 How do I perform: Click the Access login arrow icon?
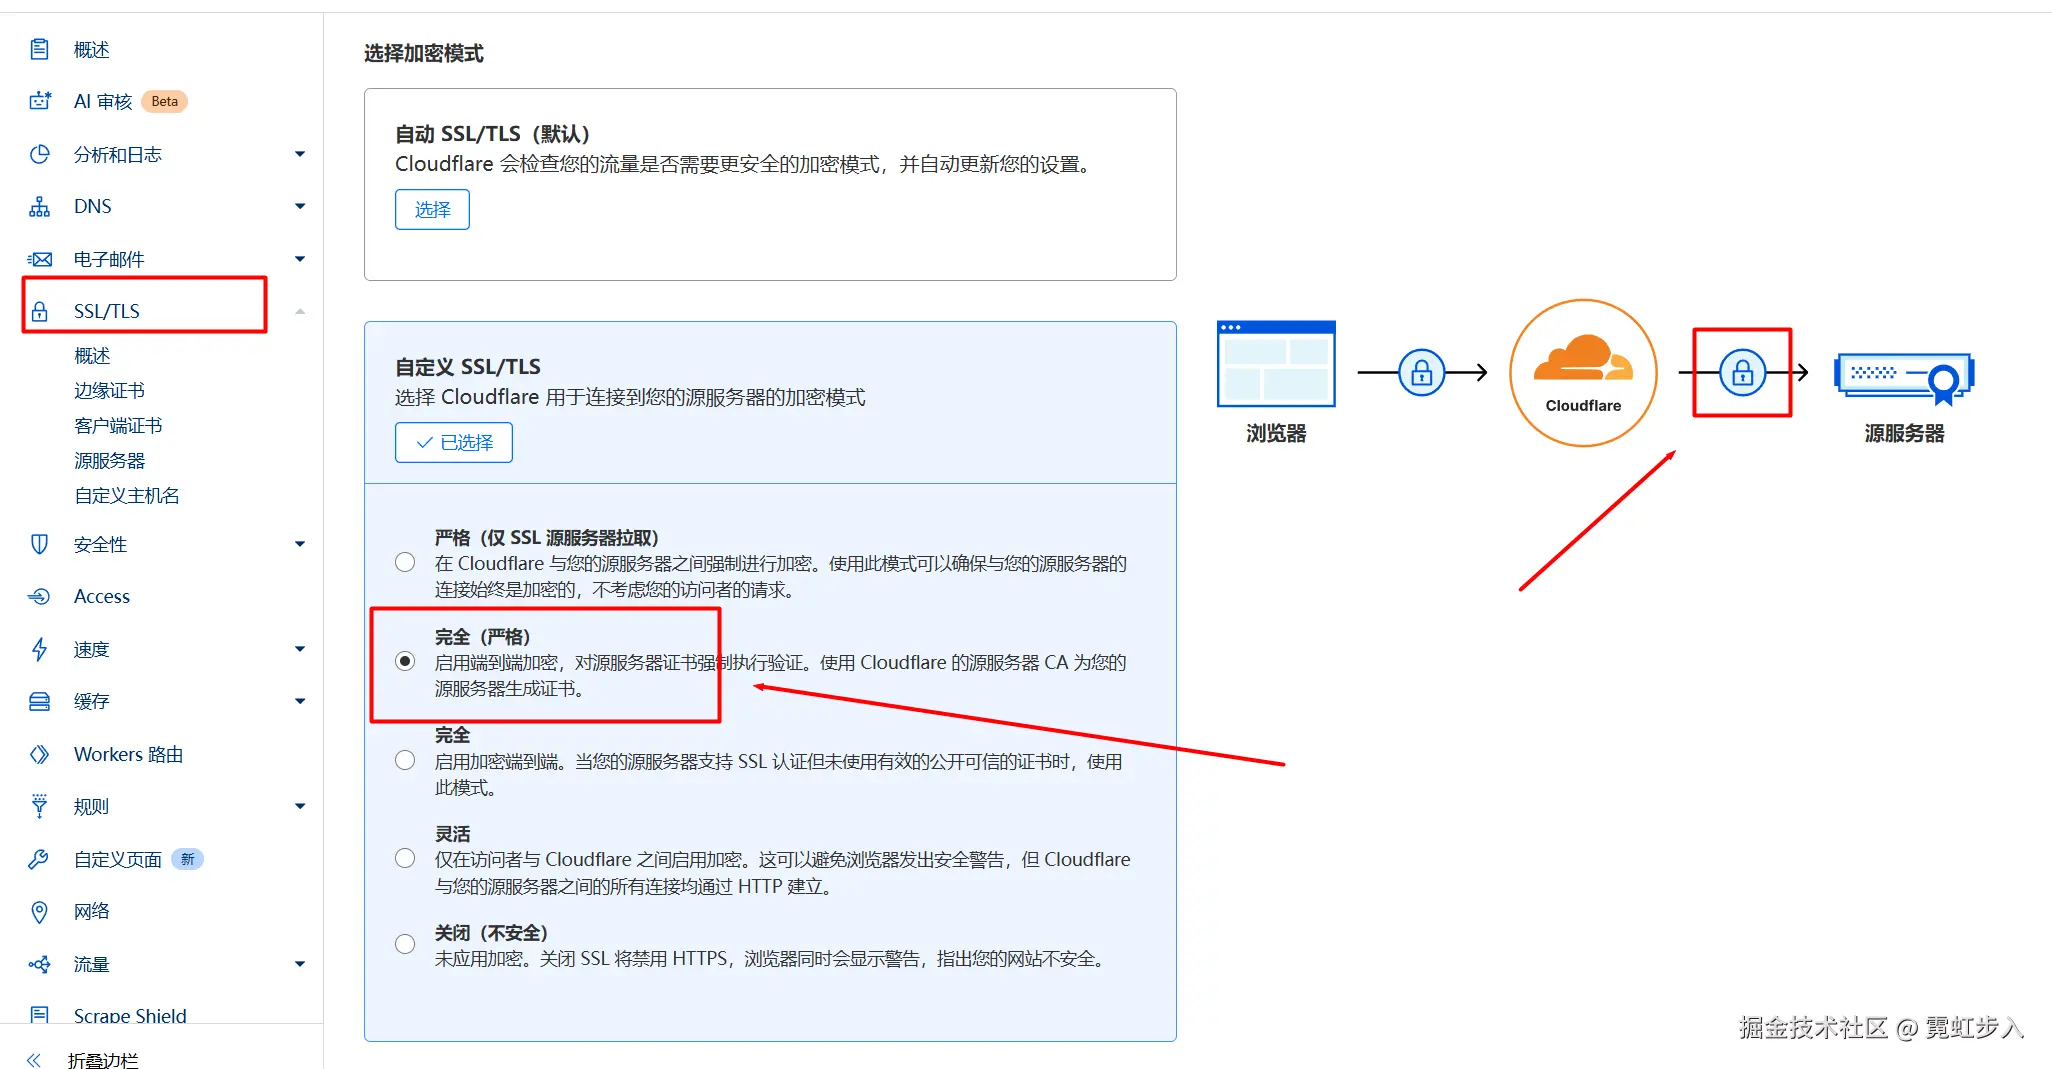tap(39, 597)
